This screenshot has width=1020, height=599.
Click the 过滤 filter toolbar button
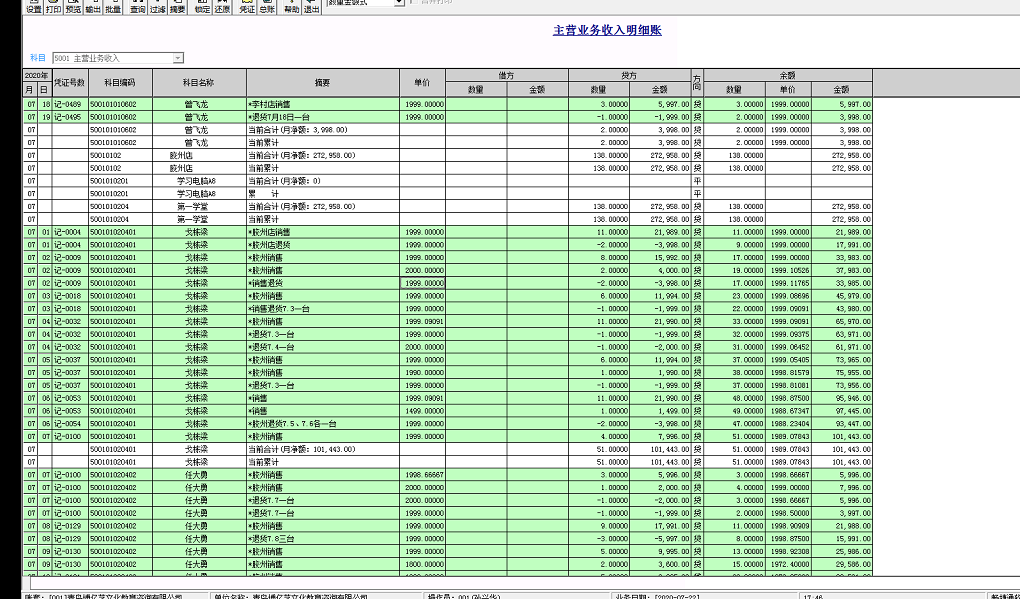[157, 8]
